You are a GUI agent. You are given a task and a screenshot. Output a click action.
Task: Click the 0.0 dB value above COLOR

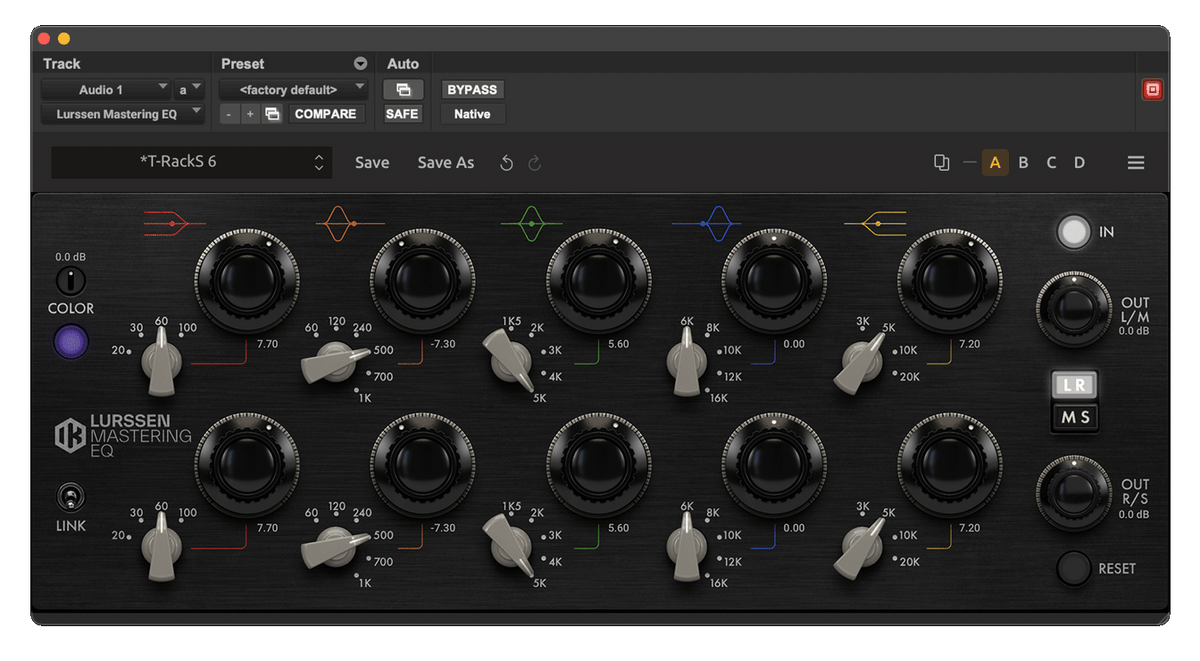click(x=71, y=257)
